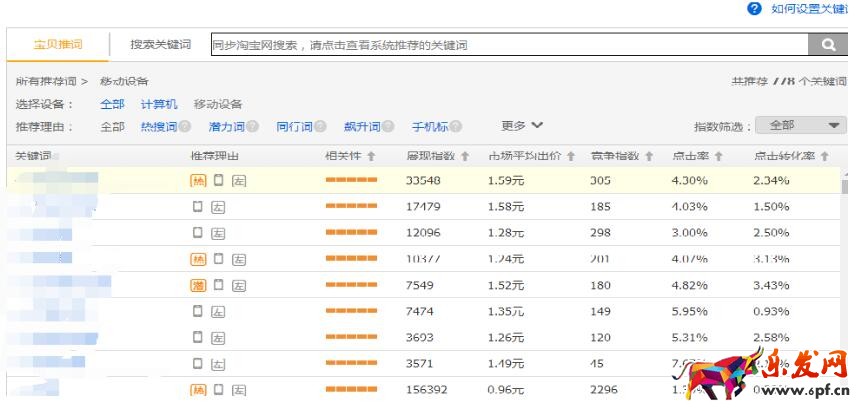
Task: Open the 指数筛选 dropdown
Action: (801, 126)
